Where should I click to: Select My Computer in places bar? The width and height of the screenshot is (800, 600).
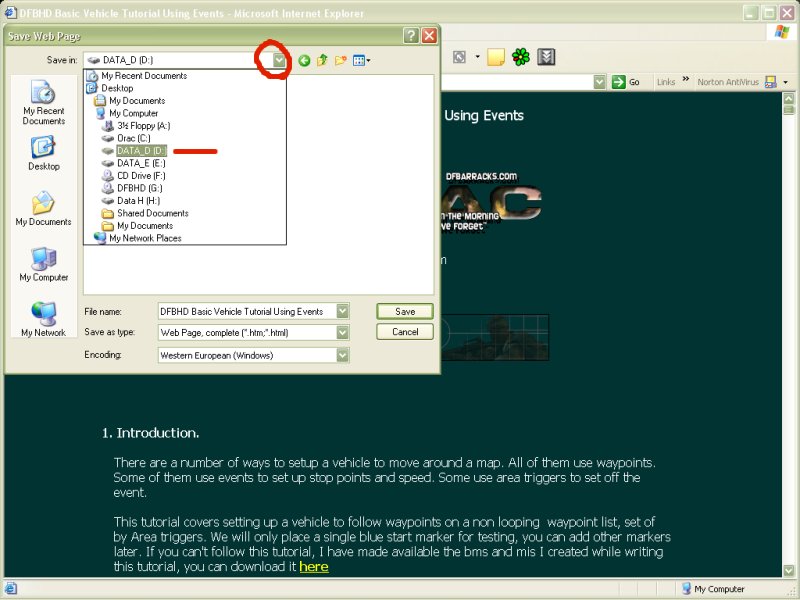tap(43, 264)
